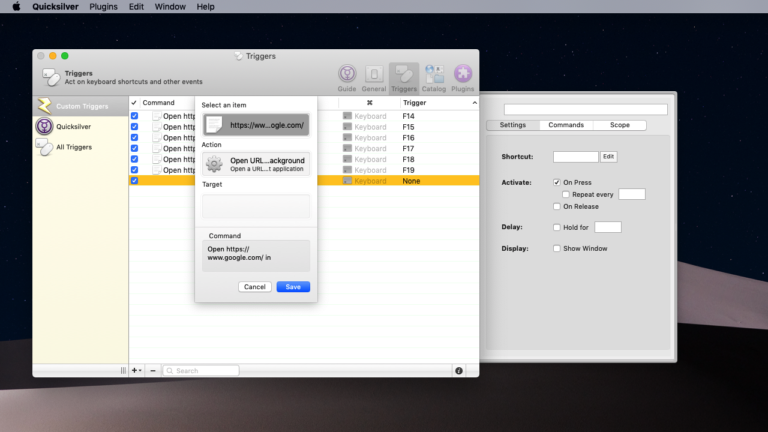Select Quicksilver in the sidebar
This screenshot has width=768, height=432.
74,127
